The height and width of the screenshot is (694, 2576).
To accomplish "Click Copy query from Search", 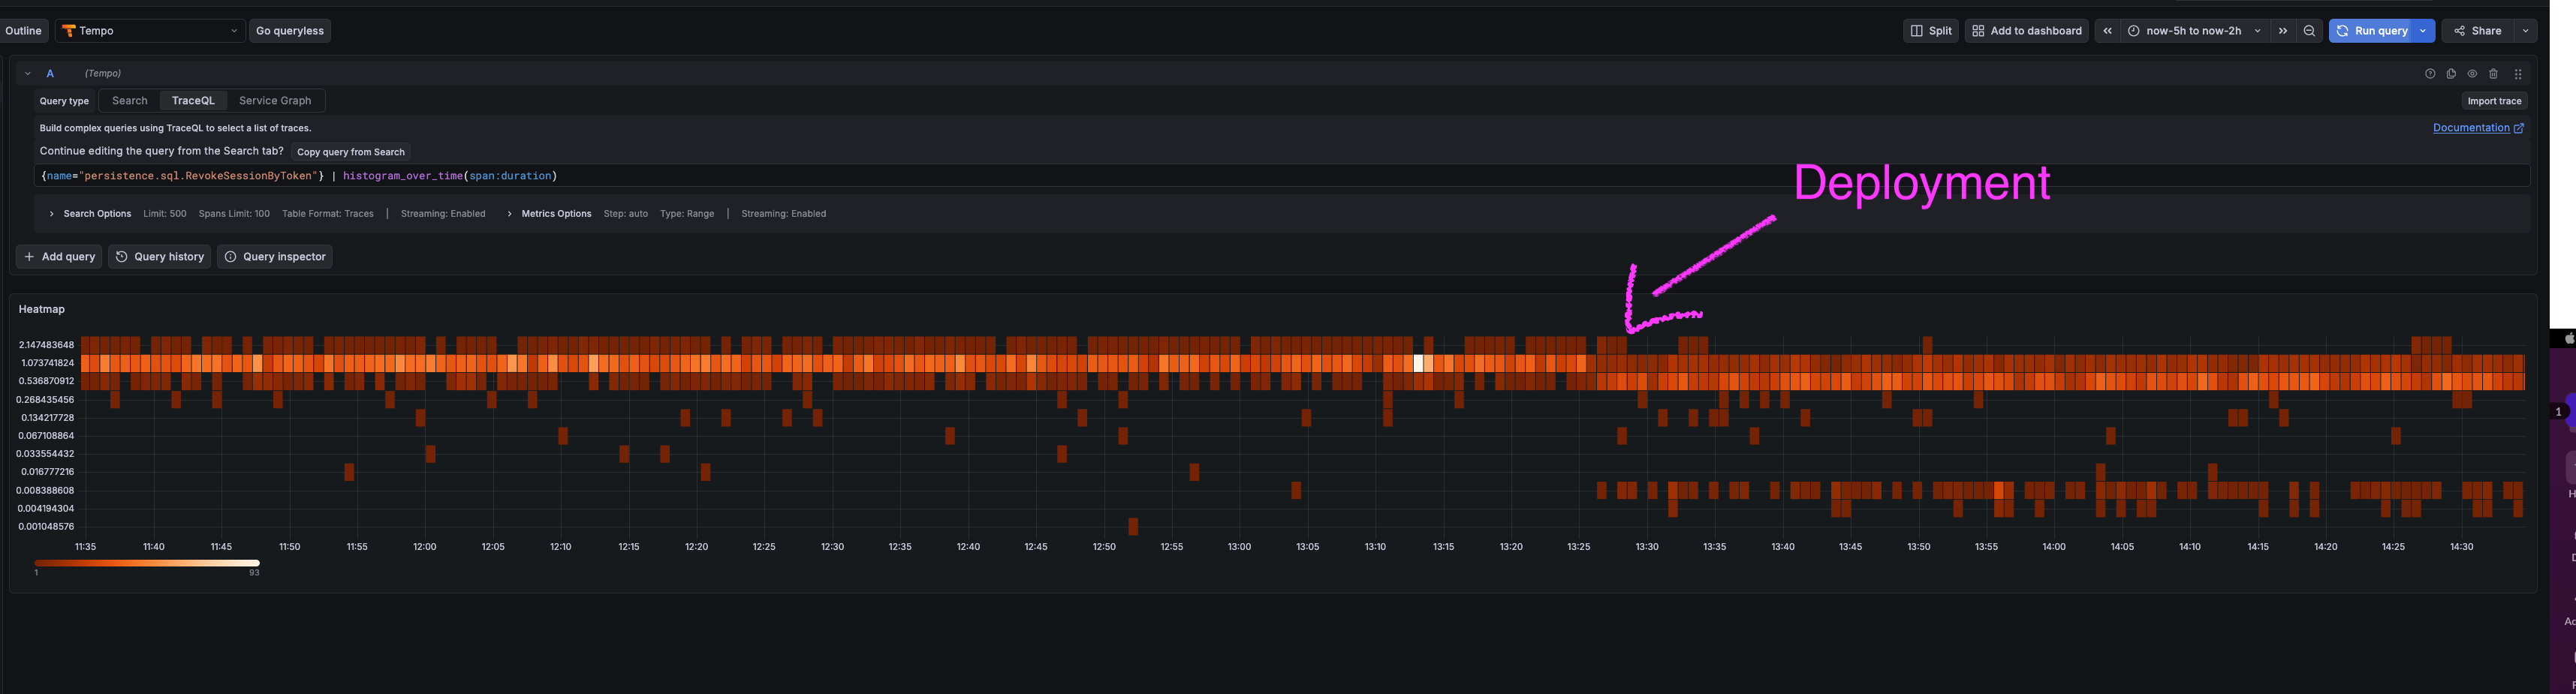I will pyautogui.click(x=351, y=152).
